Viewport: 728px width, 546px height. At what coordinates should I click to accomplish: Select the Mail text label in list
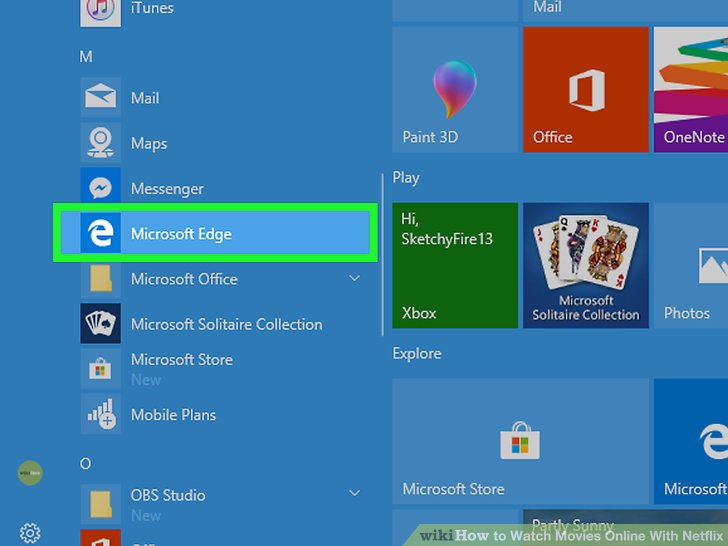145,98
